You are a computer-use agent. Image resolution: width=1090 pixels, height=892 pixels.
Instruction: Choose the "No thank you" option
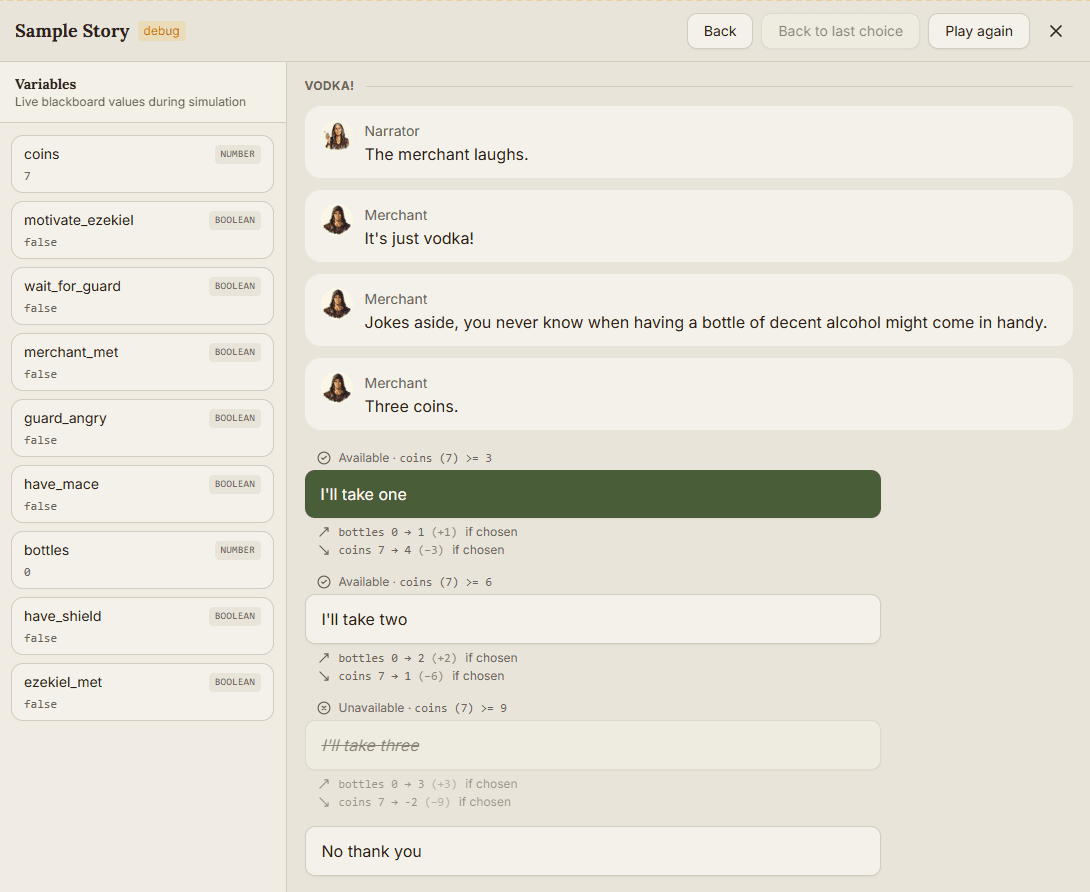[x=592, y=851]
